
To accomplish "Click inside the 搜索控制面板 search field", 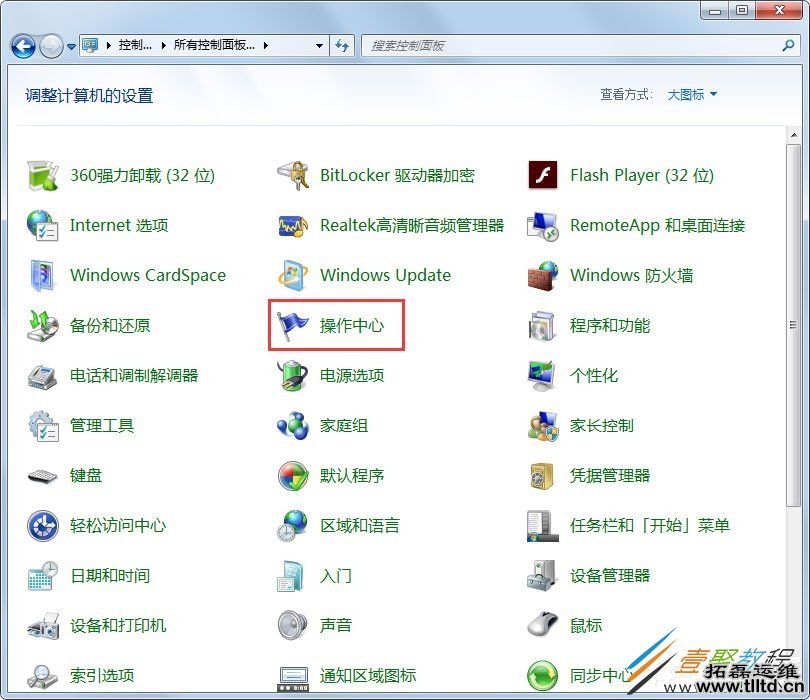I will 500,45.
